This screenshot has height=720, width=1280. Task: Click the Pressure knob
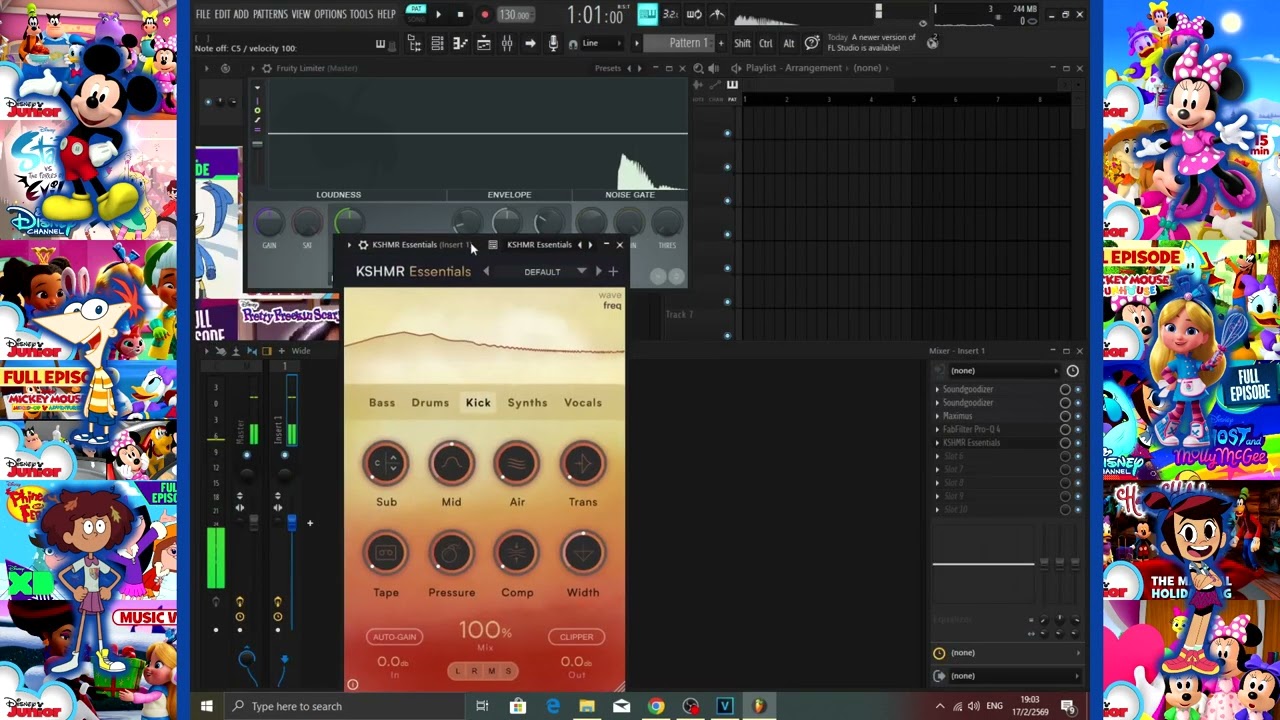[x=451, y=554]
